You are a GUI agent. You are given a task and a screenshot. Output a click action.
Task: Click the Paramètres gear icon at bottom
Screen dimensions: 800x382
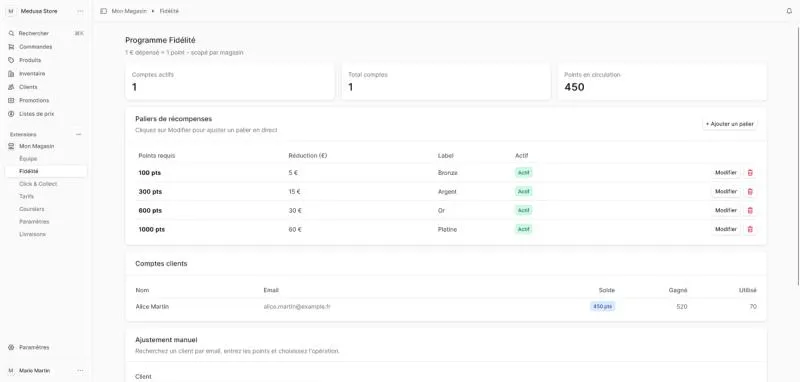pos(11,347)
